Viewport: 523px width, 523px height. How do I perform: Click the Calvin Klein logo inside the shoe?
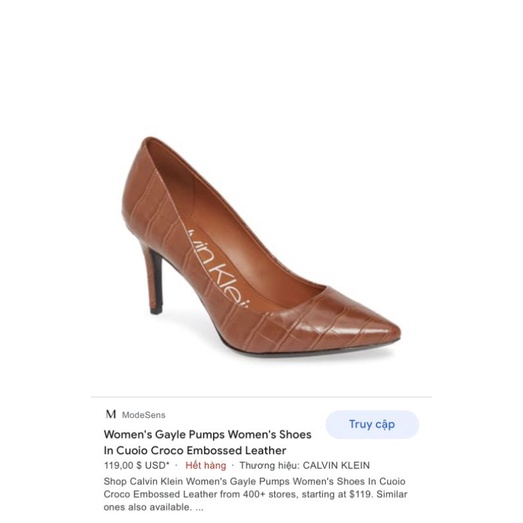(x=218, y=269)
